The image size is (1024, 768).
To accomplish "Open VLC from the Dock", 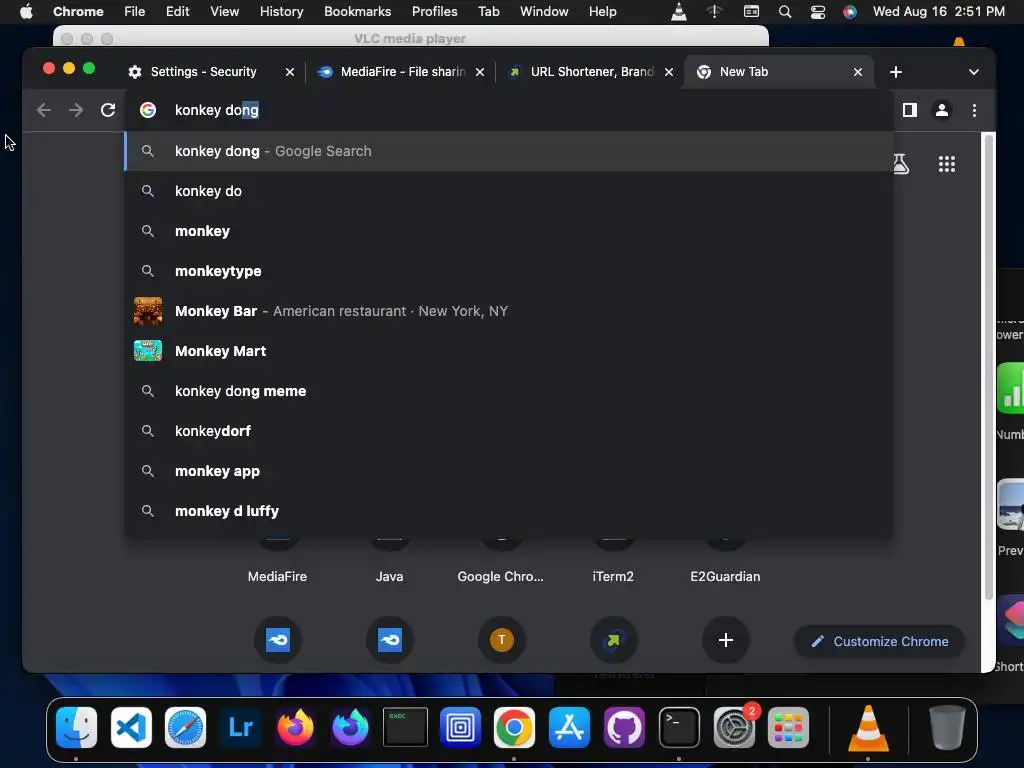I will click(x=868, y=728).
